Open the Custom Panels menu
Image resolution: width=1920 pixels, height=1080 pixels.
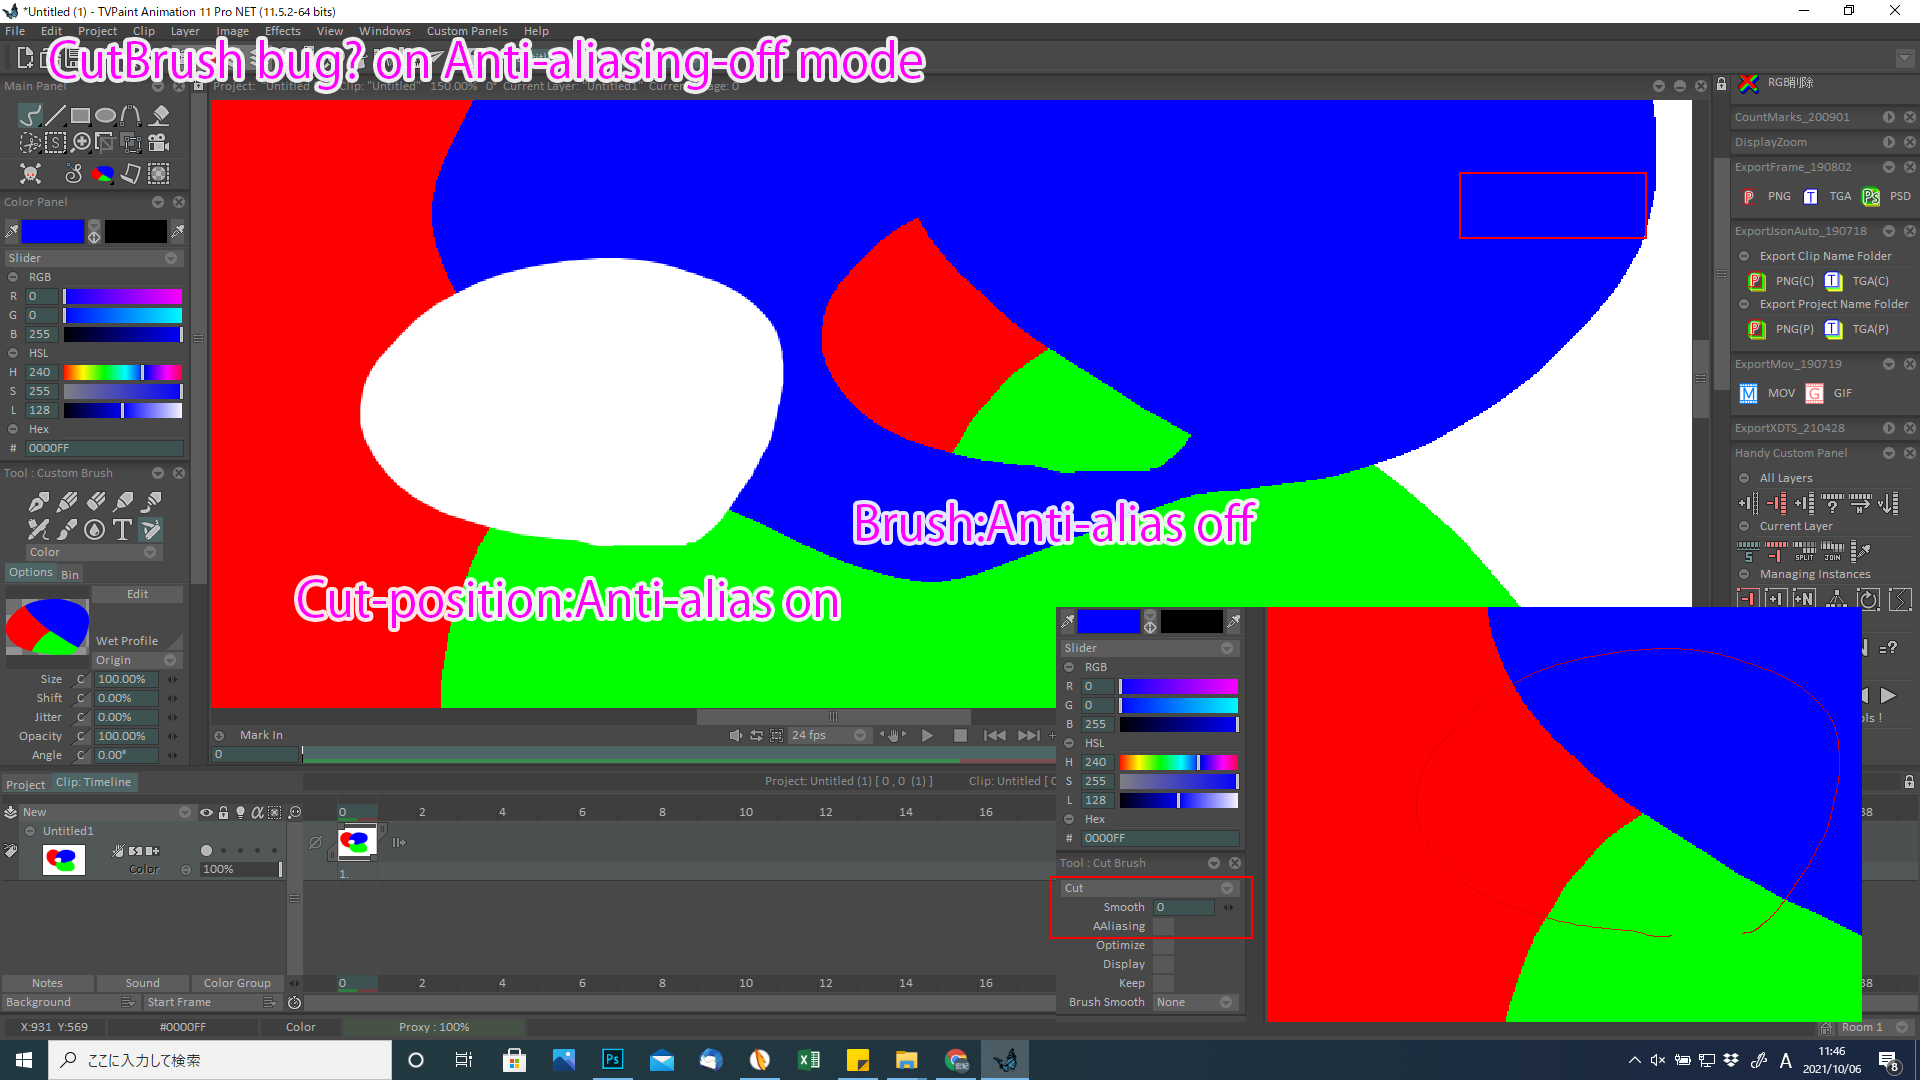(467, 31)
